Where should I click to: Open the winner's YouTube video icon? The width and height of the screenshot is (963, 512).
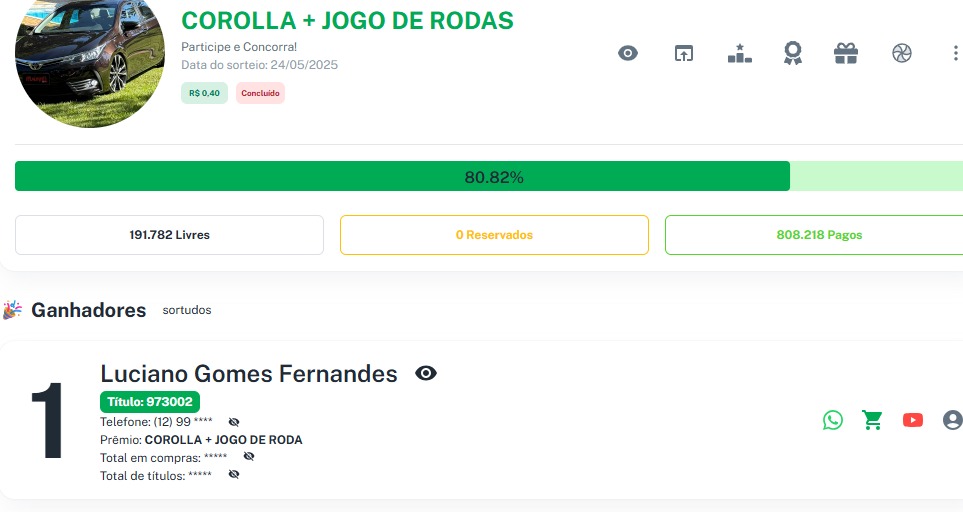pyautogui.click(x=913, y=420)
